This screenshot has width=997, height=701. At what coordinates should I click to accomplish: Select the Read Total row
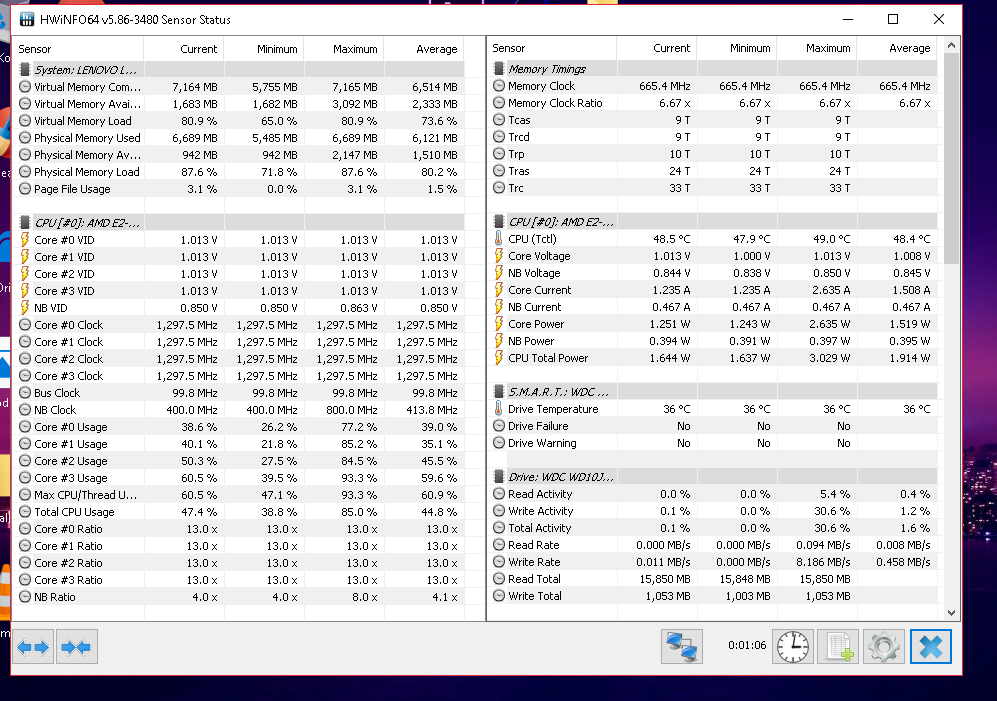point(712,579)
